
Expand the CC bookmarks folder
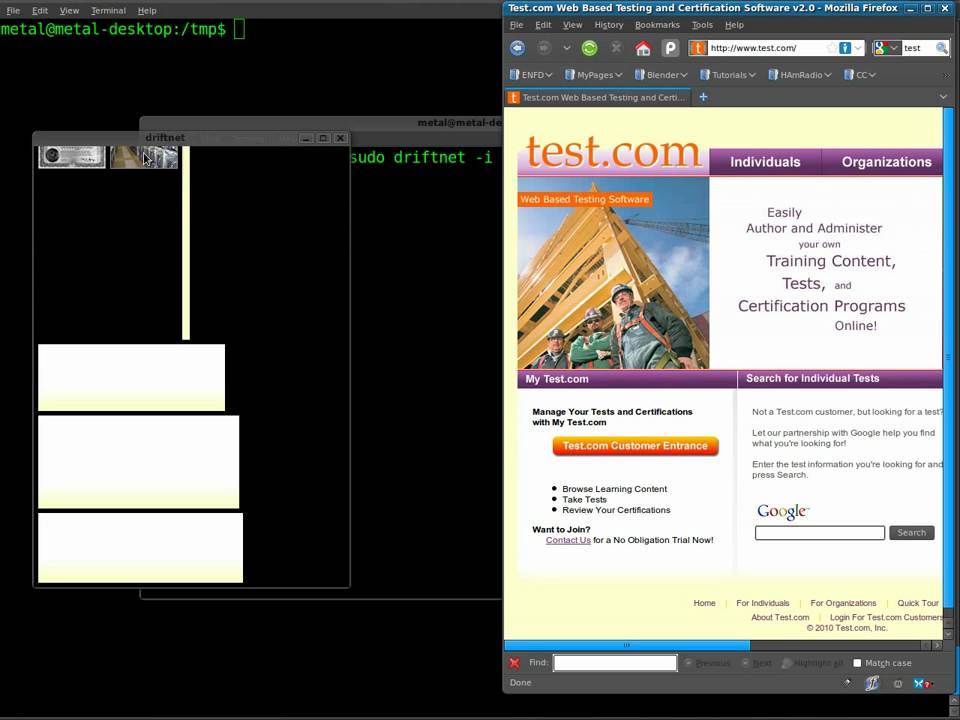pos(860,75)
